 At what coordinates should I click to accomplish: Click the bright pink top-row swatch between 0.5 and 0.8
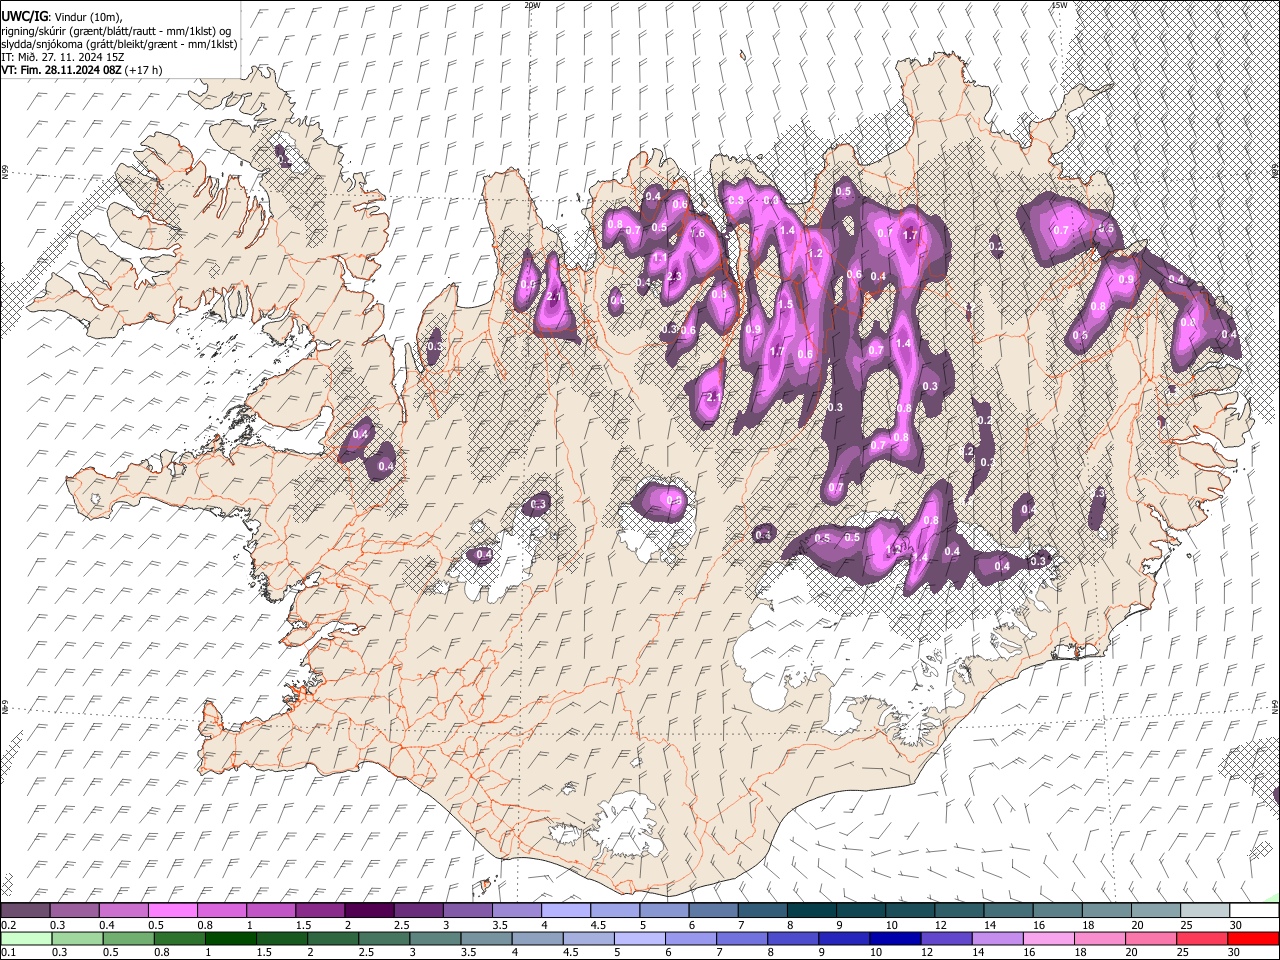(173, 910)
